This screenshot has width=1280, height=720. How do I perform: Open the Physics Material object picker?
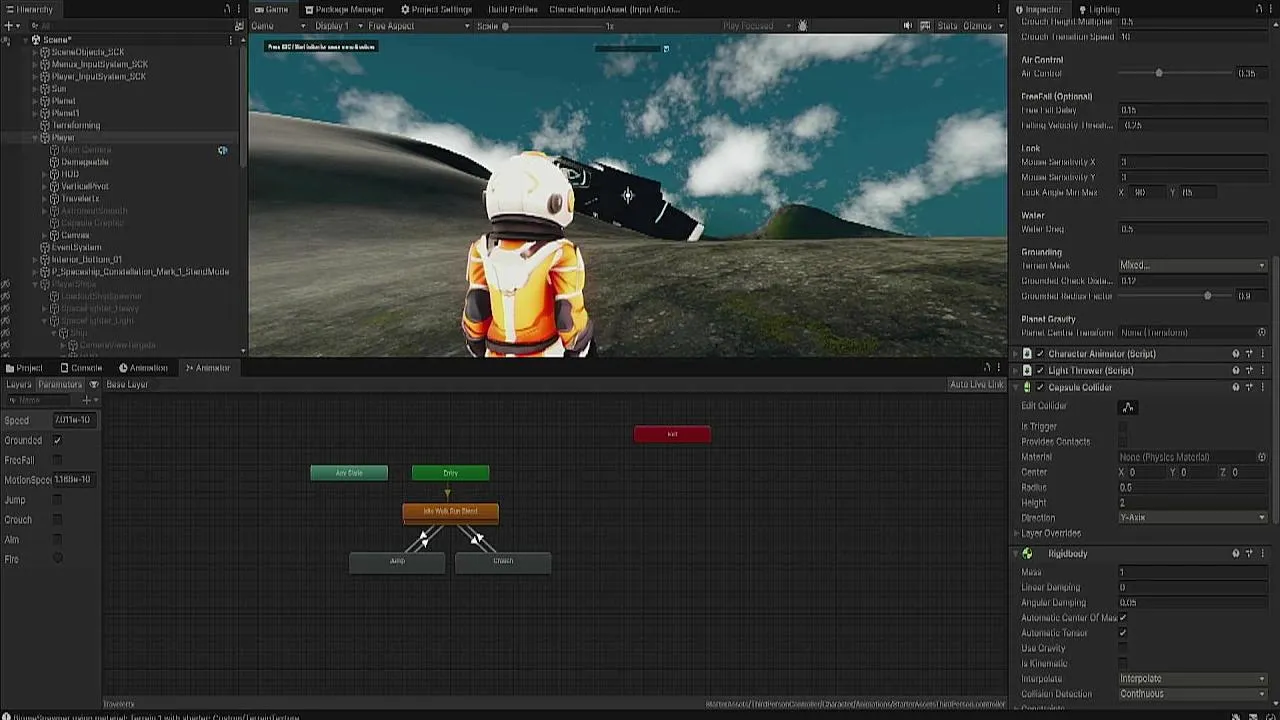tap(1262, 457)
